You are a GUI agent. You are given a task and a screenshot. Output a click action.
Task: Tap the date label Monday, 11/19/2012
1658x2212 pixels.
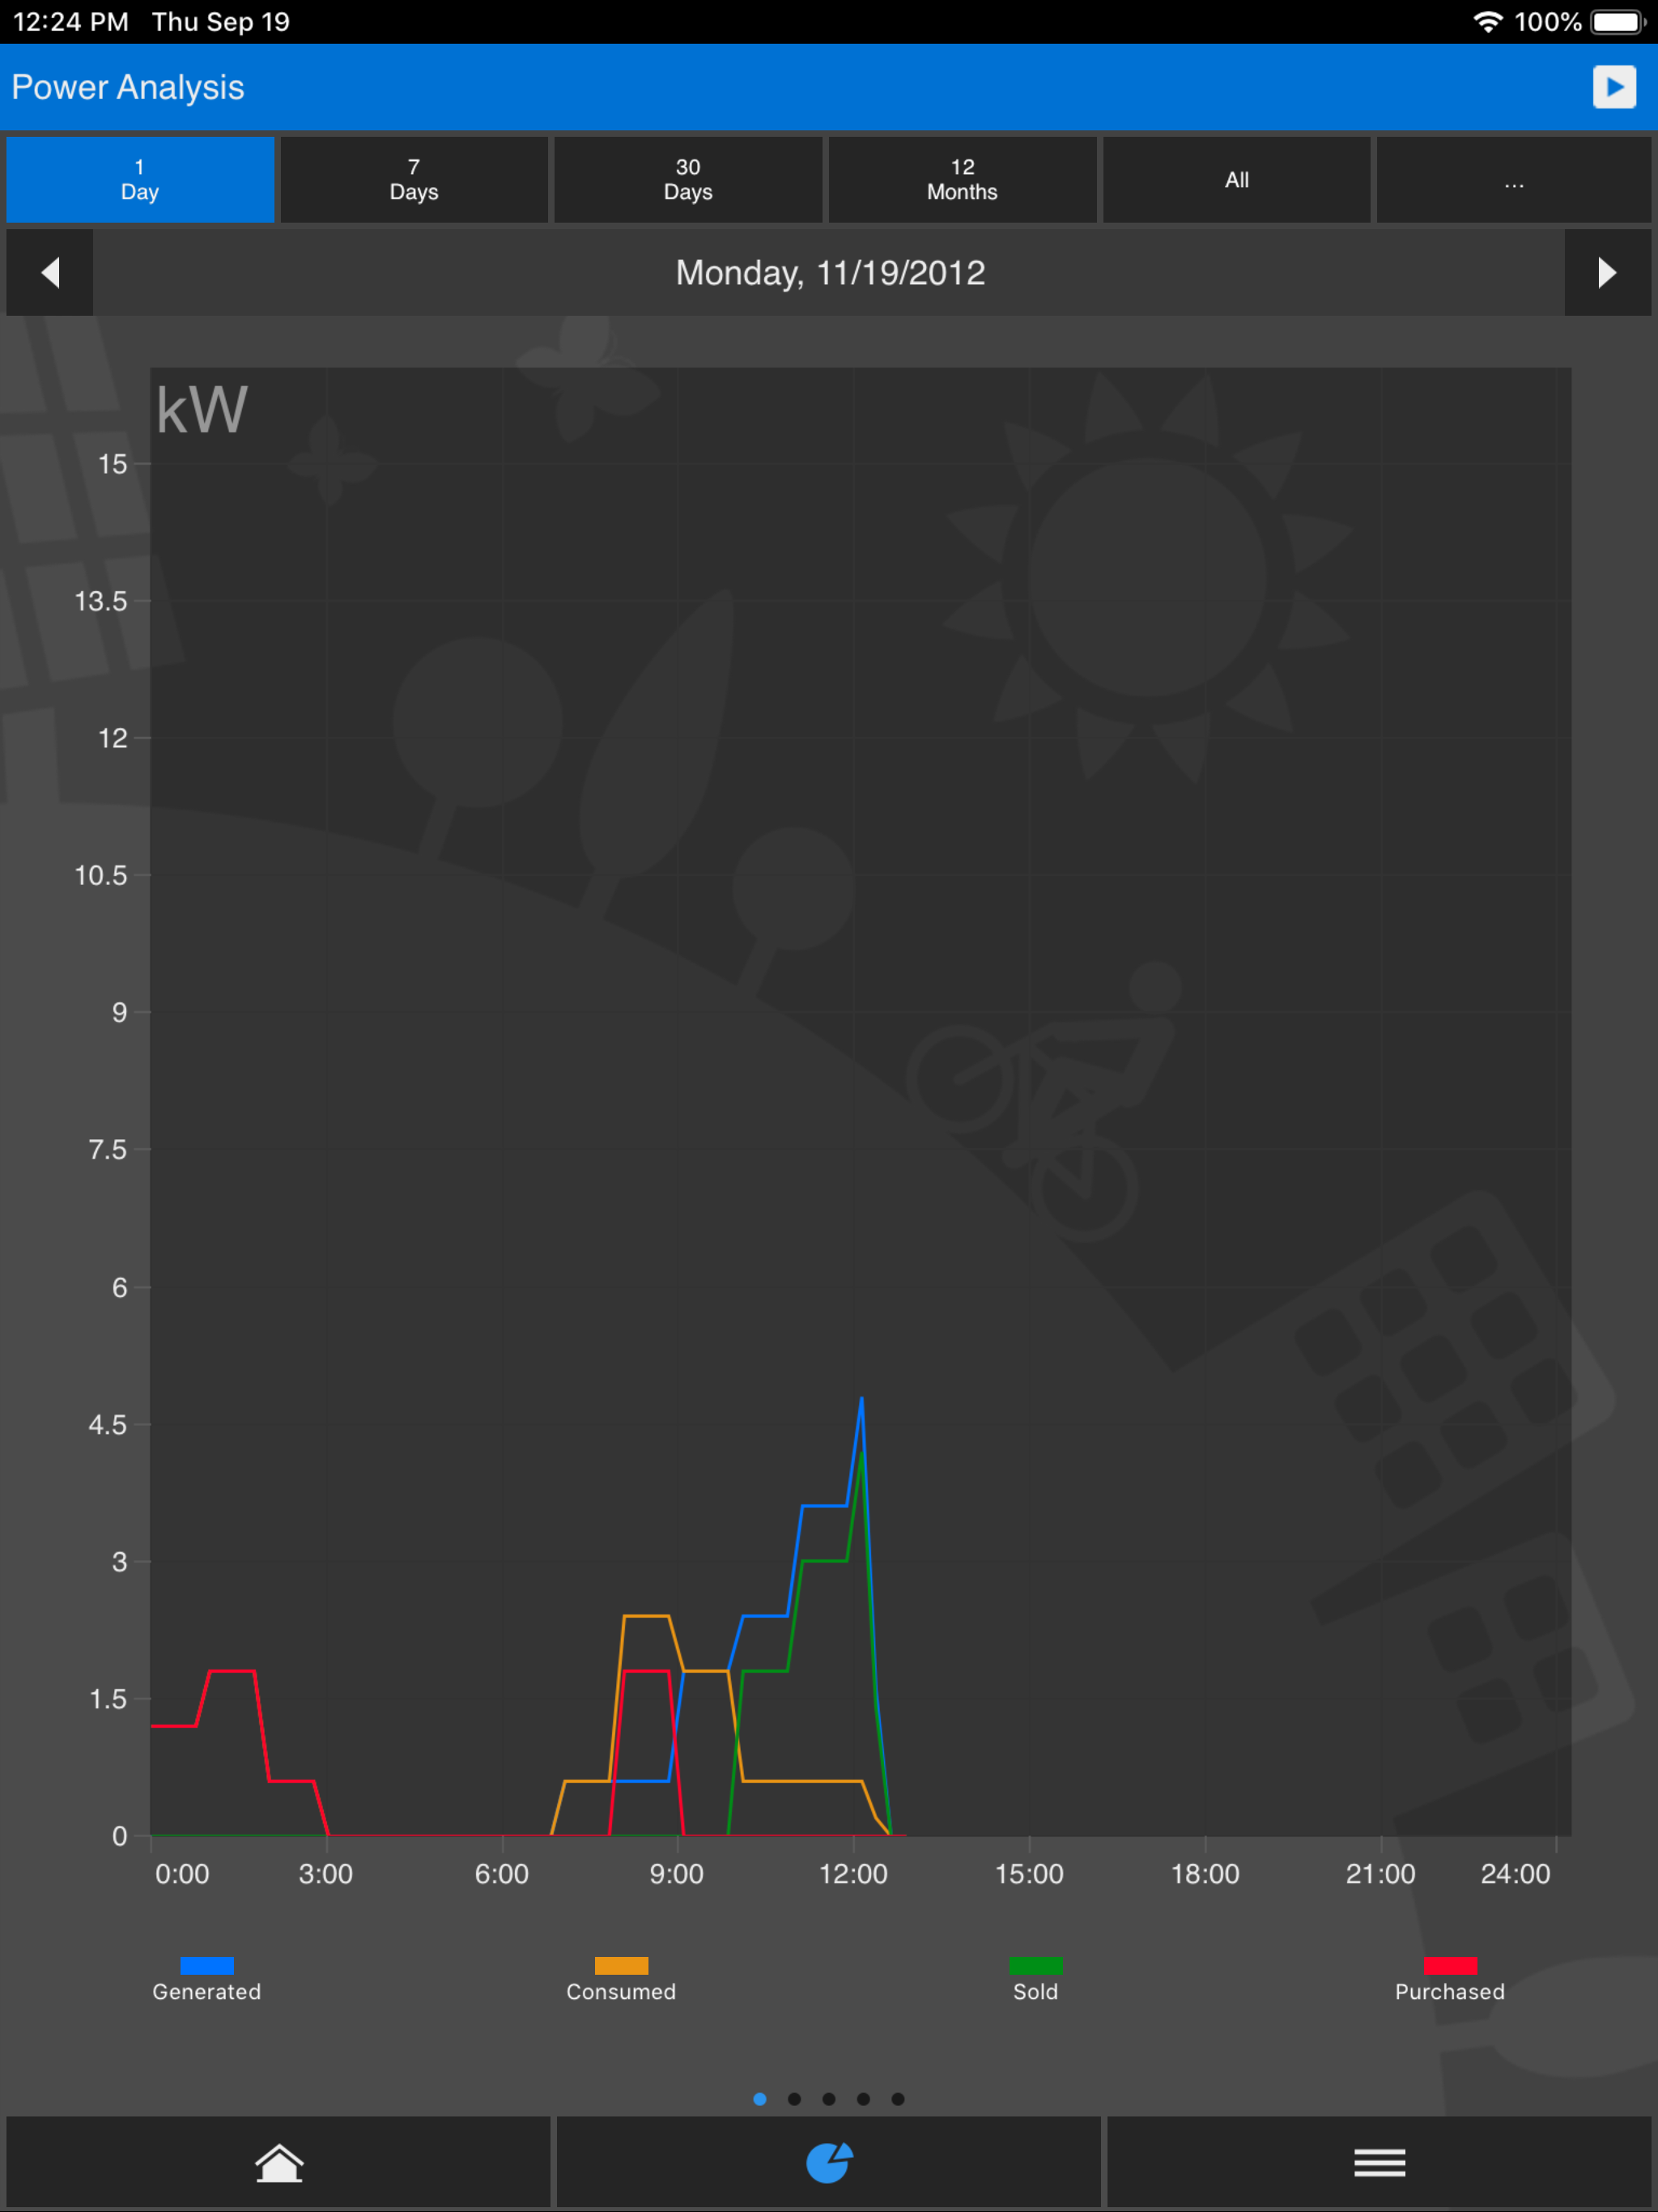pos(830,273)
